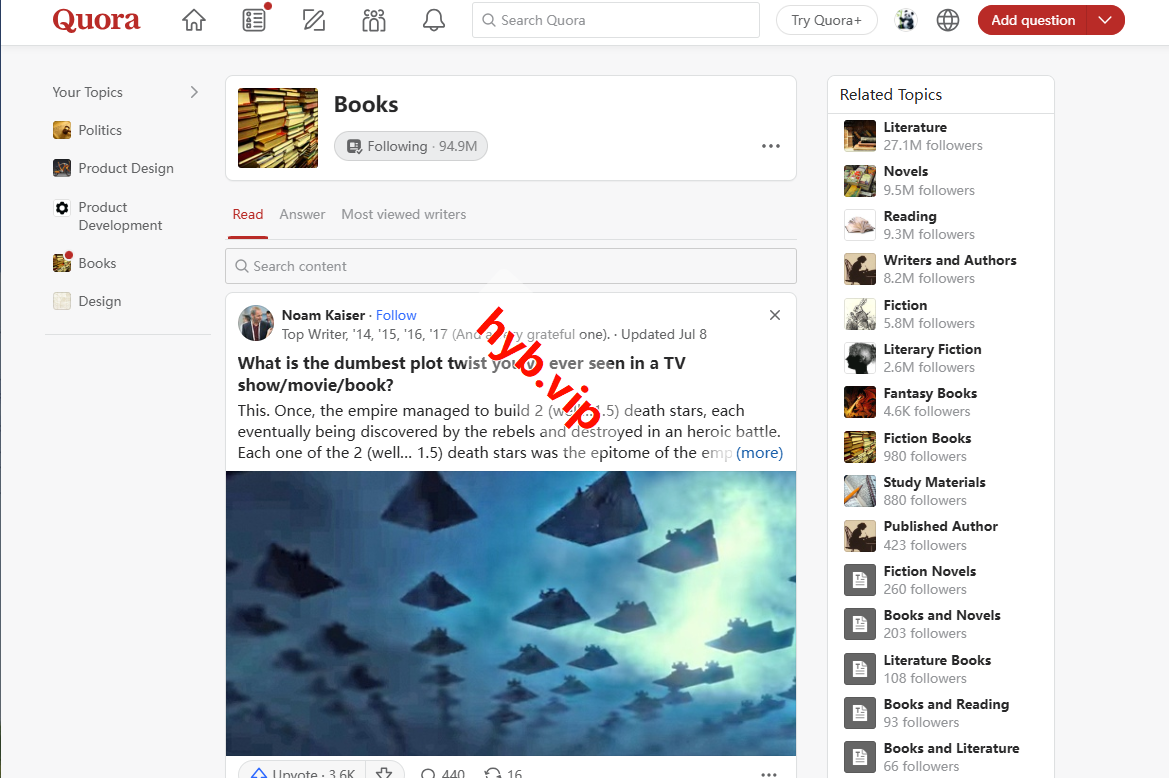Open the Notifications bell
The width and height of the screenshot is (1169, 778).
click(x=434, y=20)
